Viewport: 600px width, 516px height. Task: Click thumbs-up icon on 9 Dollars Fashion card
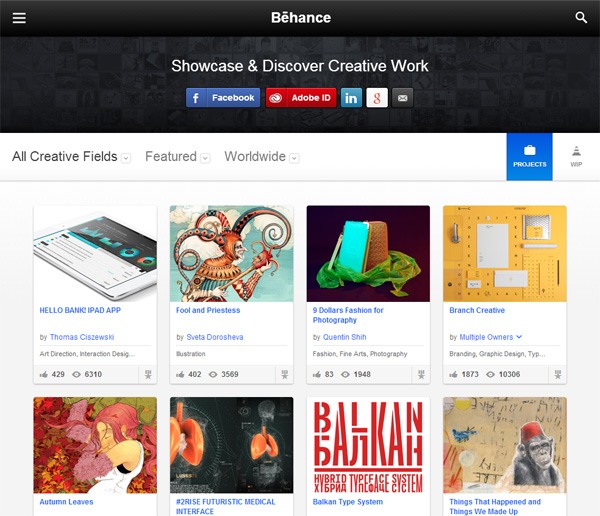tap(317, 374)
